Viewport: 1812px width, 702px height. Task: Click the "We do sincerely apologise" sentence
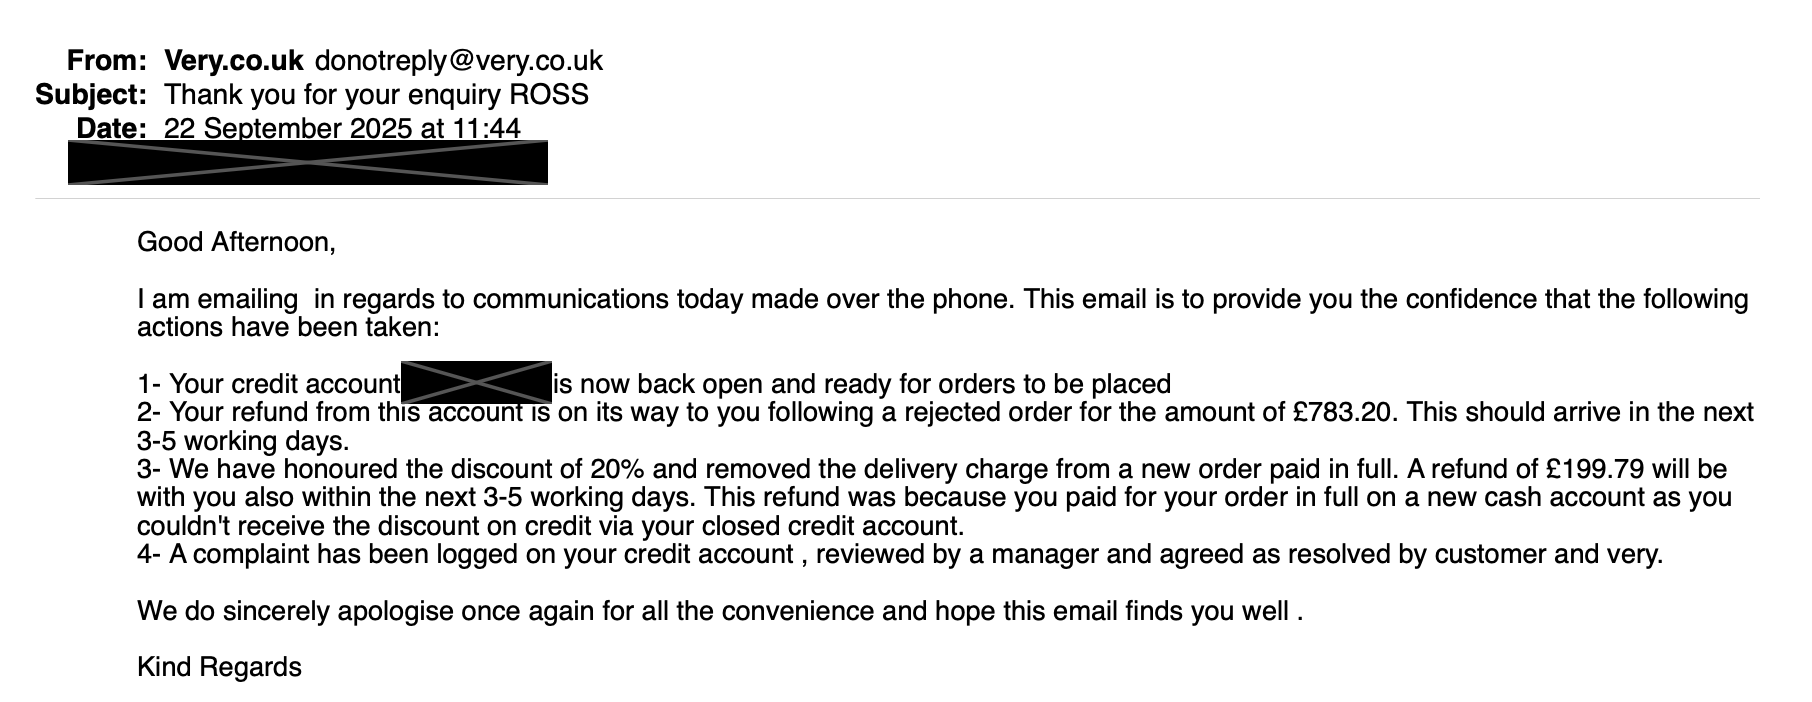tap(720, 611)
